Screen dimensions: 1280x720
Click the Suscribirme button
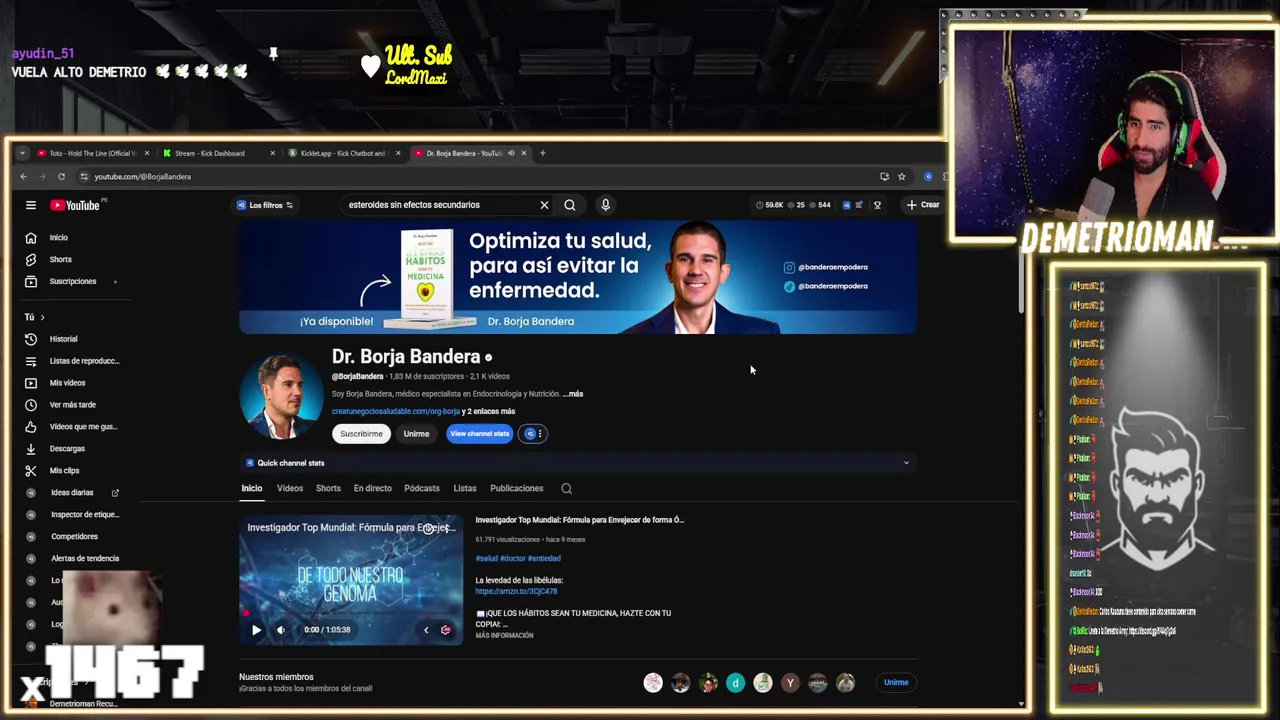tap(361, 434)
